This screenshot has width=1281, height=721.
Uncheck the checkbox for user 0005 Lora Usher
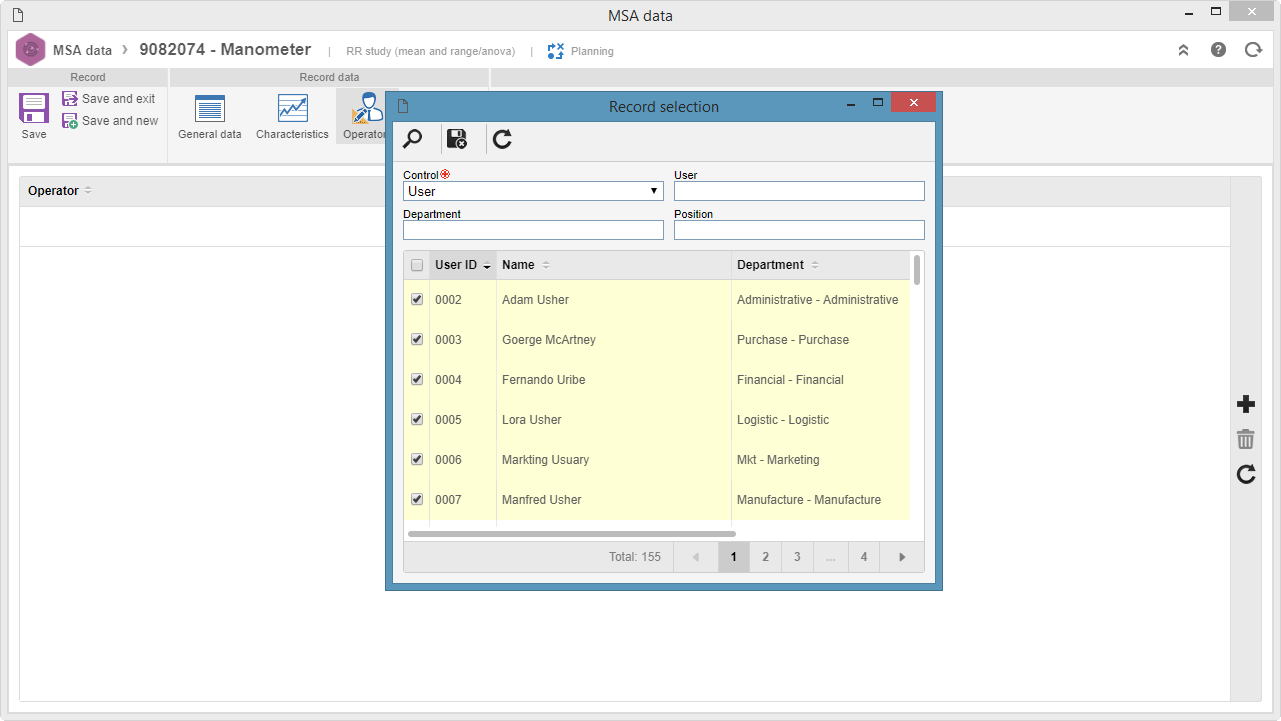coord(417,419)
